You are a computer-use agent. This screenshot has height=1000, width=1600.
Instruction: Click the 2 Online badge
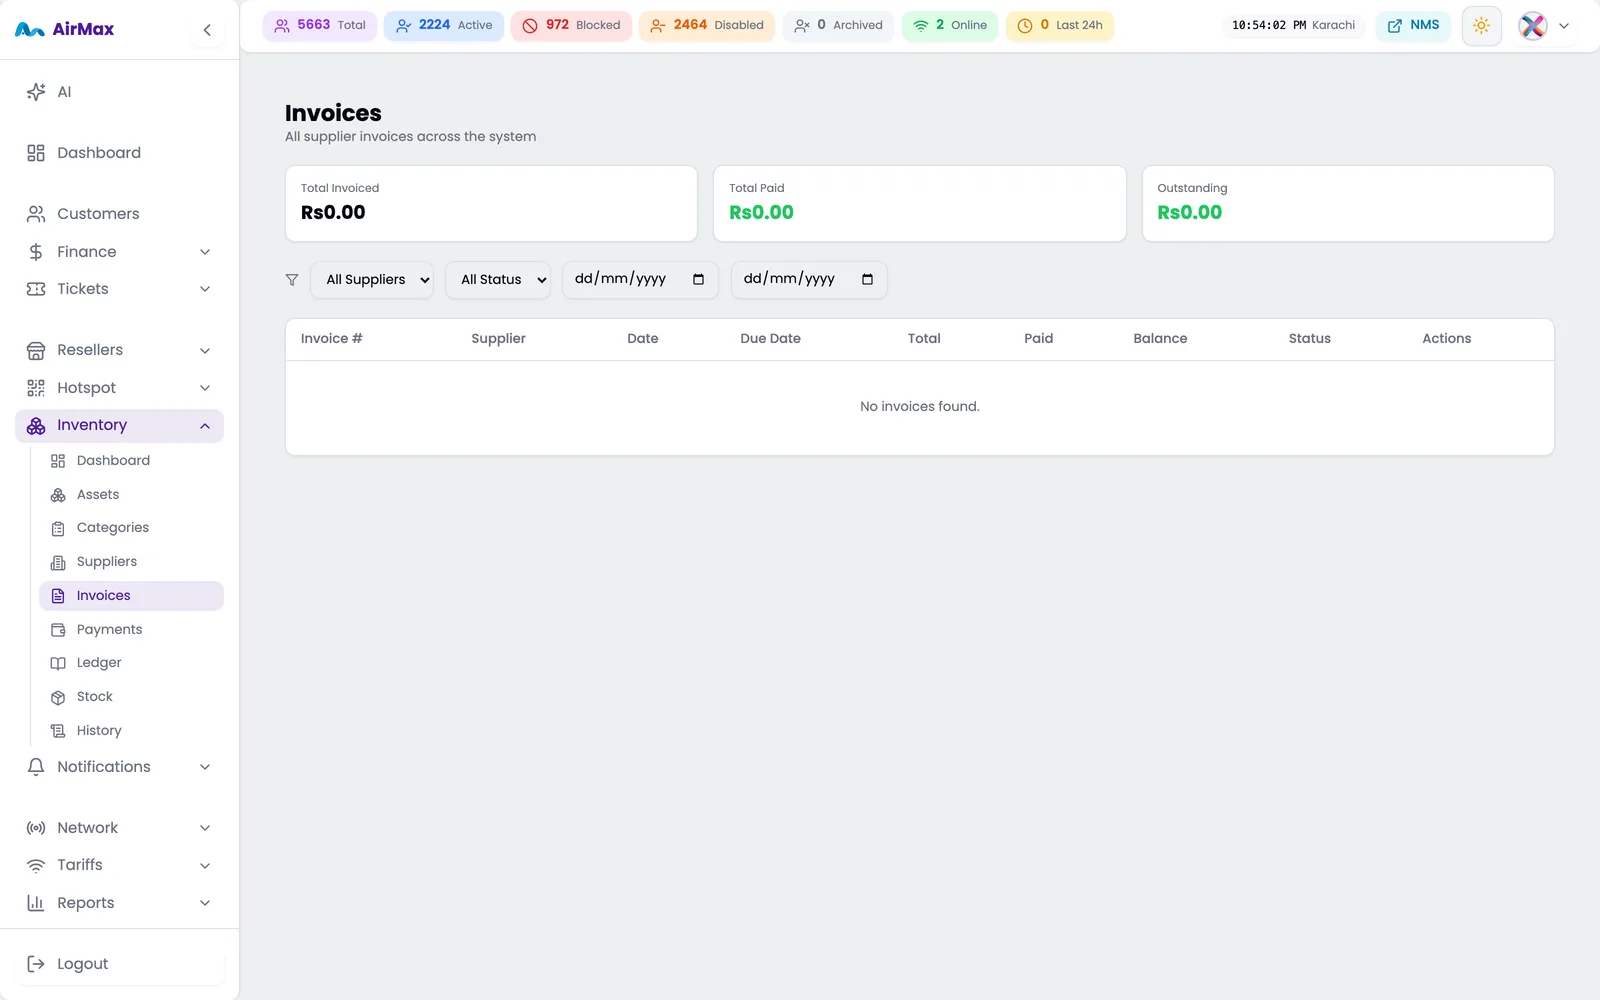pyautogui.click(x=950, y=25)
